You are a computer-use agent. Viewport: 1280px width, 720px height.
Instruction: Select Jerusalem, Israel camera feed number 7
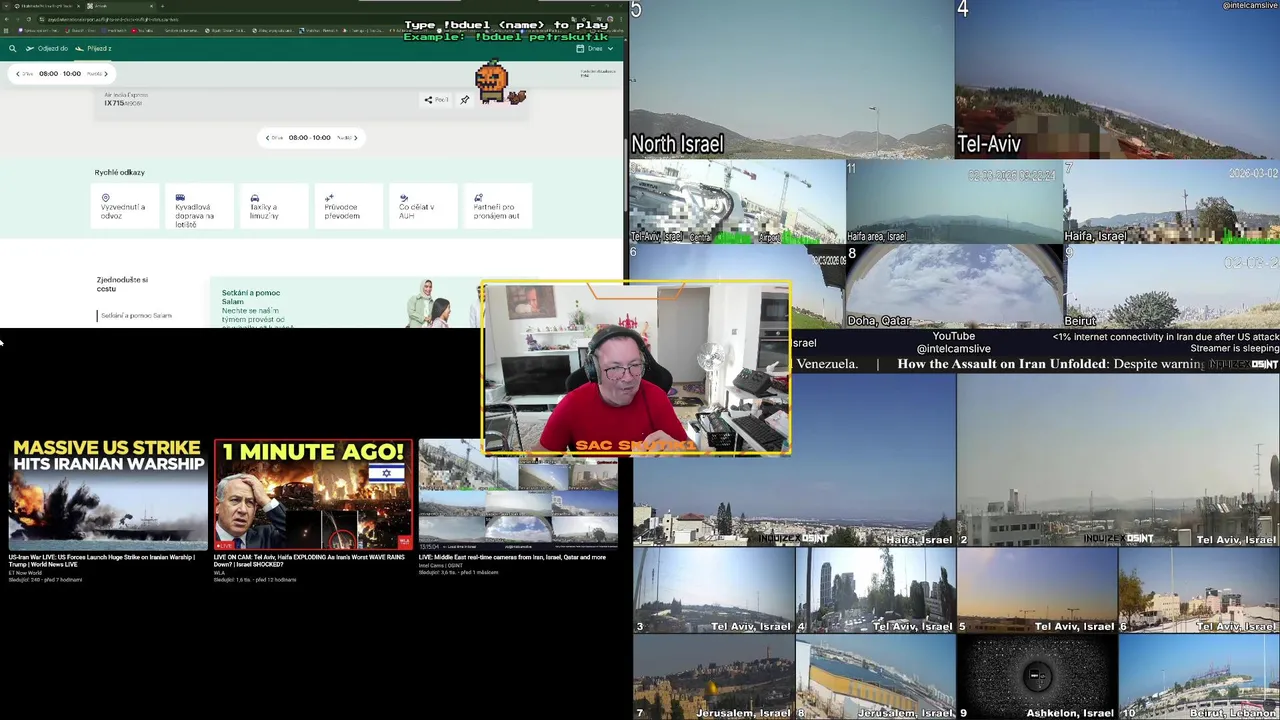(713, 678)
